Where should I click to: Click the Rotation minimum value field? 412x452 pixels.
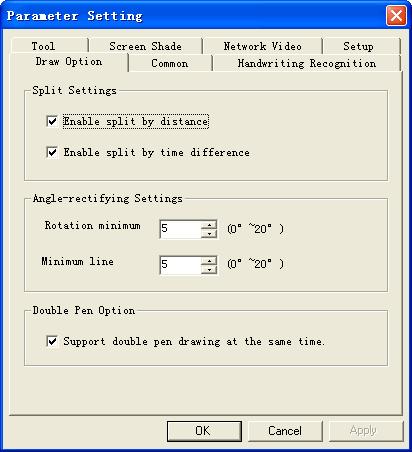(x=181, y=229)
